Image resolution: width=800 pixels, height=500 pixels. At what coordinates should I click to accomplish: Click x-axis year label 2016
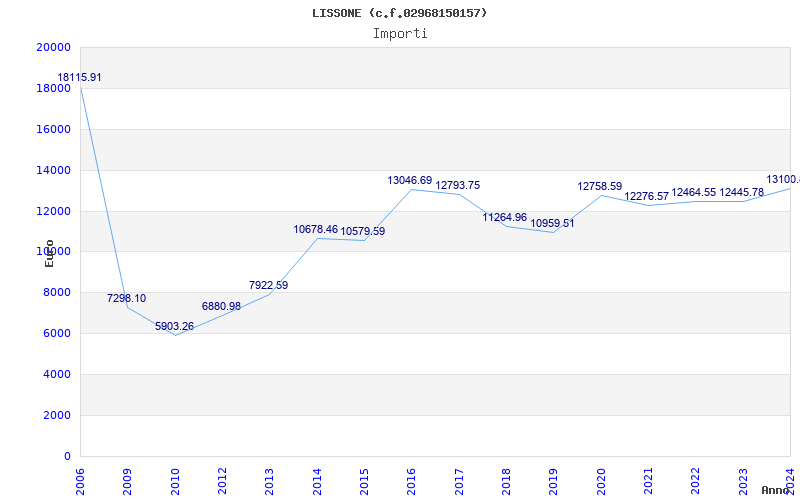point(411,481)
